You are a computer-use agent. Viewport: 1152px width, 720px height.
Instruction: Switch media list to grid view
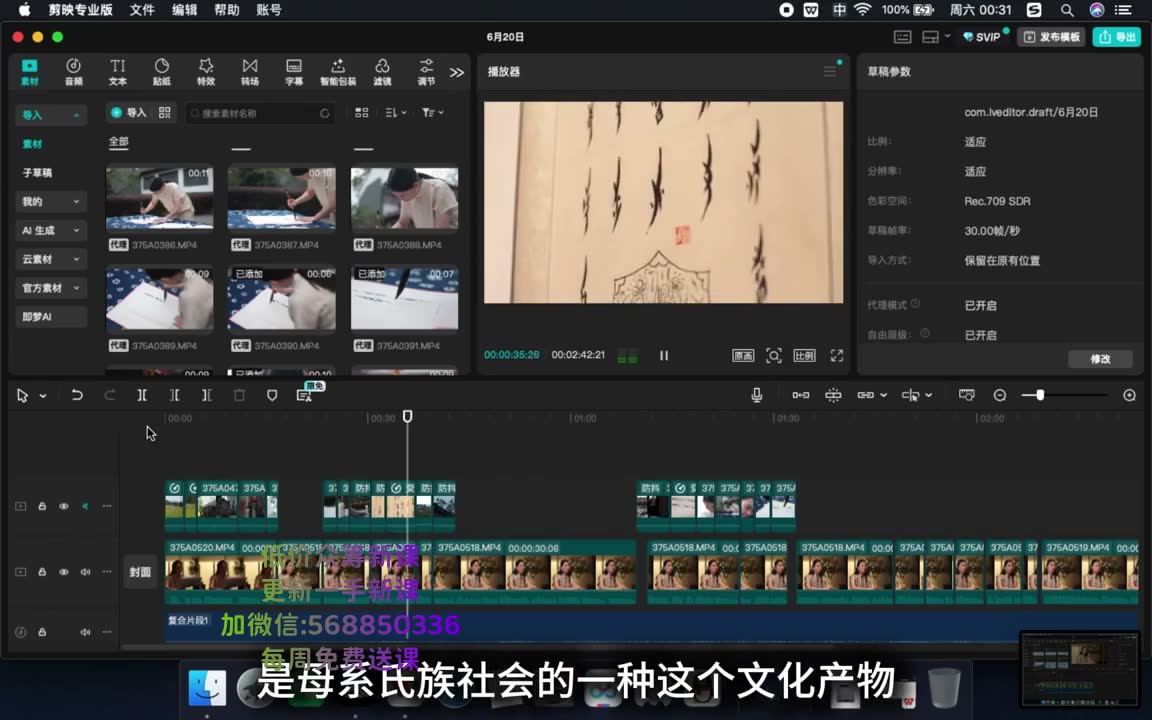tap(361, 112)
